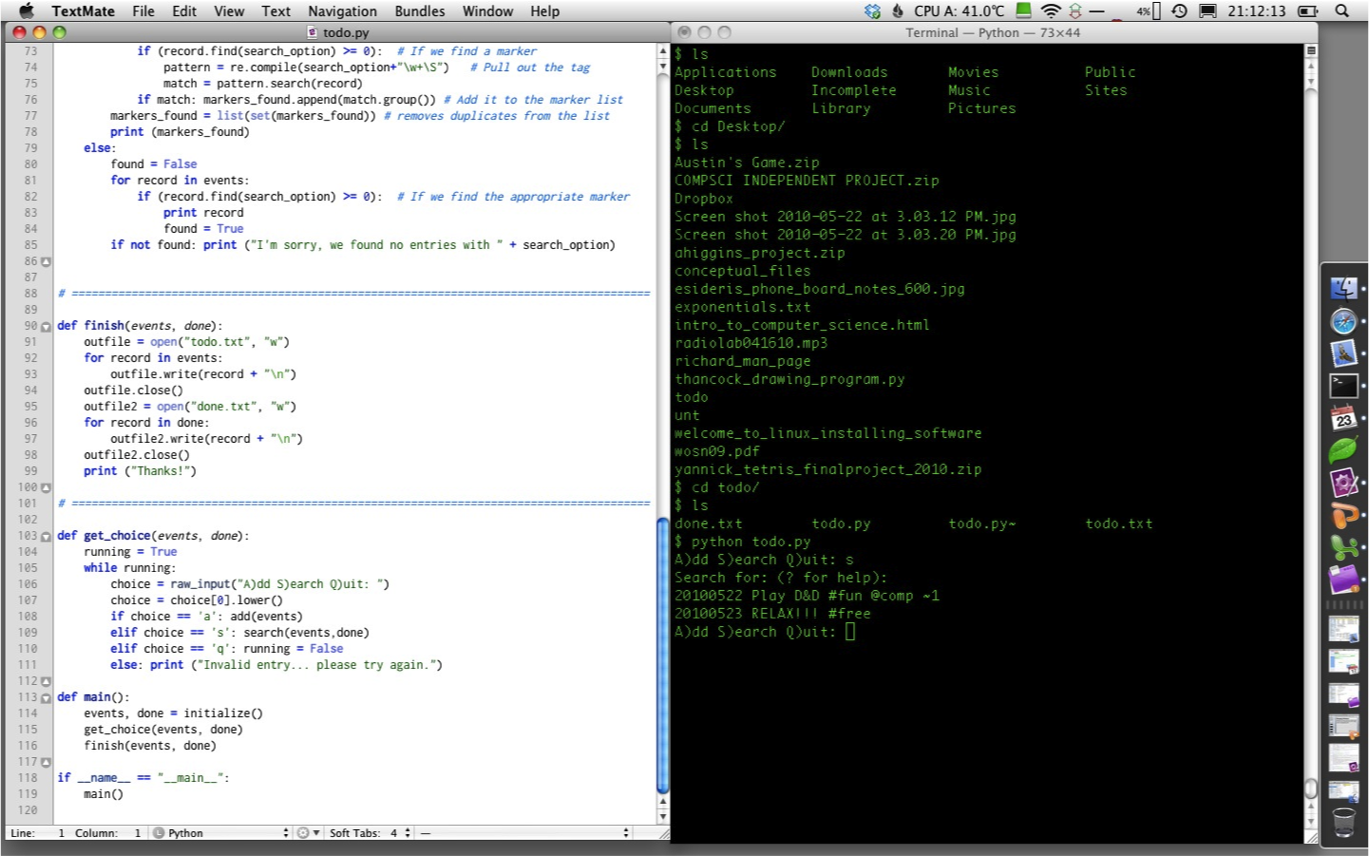Click 'wosn09.pdf' in Terminal output
1369x857 pixels.
tap(716, 451)
